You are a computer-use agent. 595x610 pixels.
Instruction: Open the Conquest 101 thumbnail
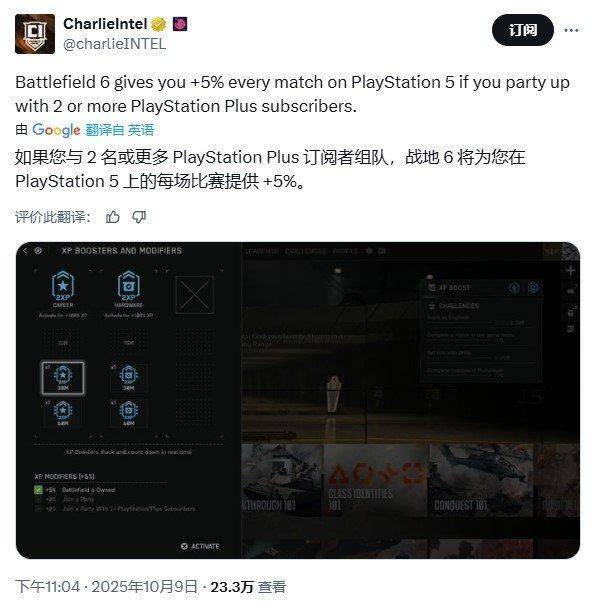pos(481,480)
